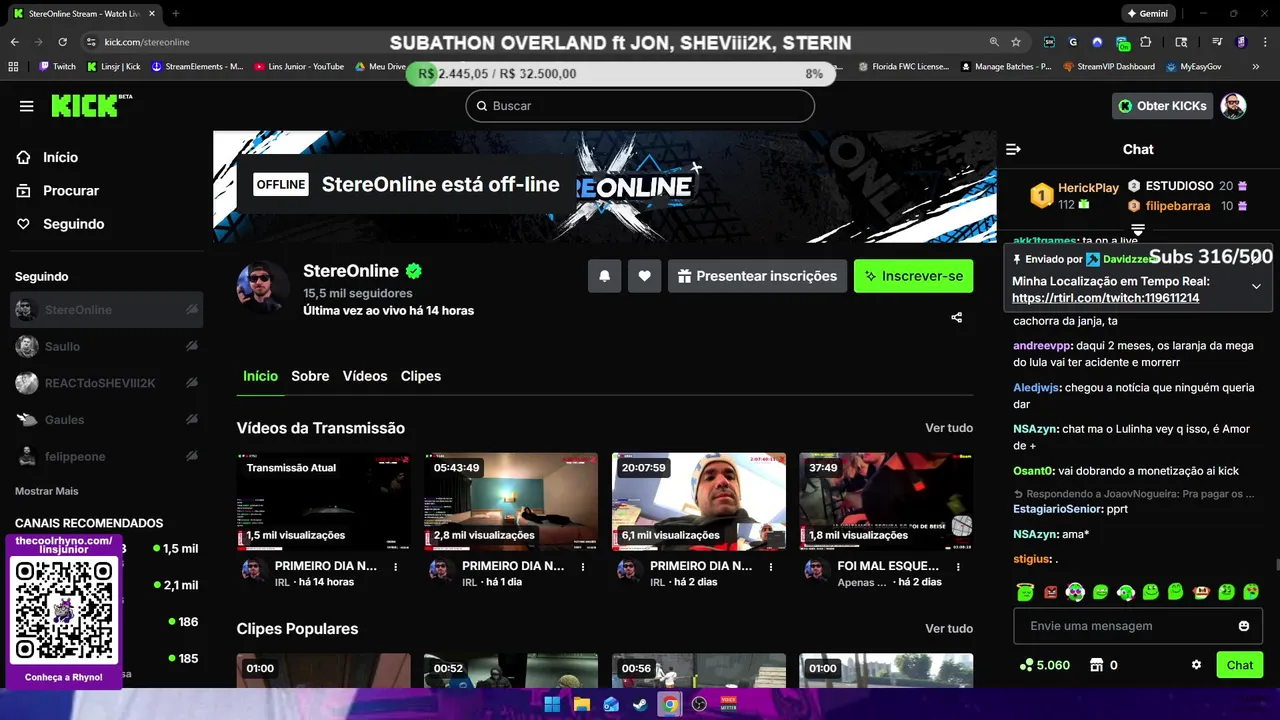Send message with green Chat button

(1240, 665)
